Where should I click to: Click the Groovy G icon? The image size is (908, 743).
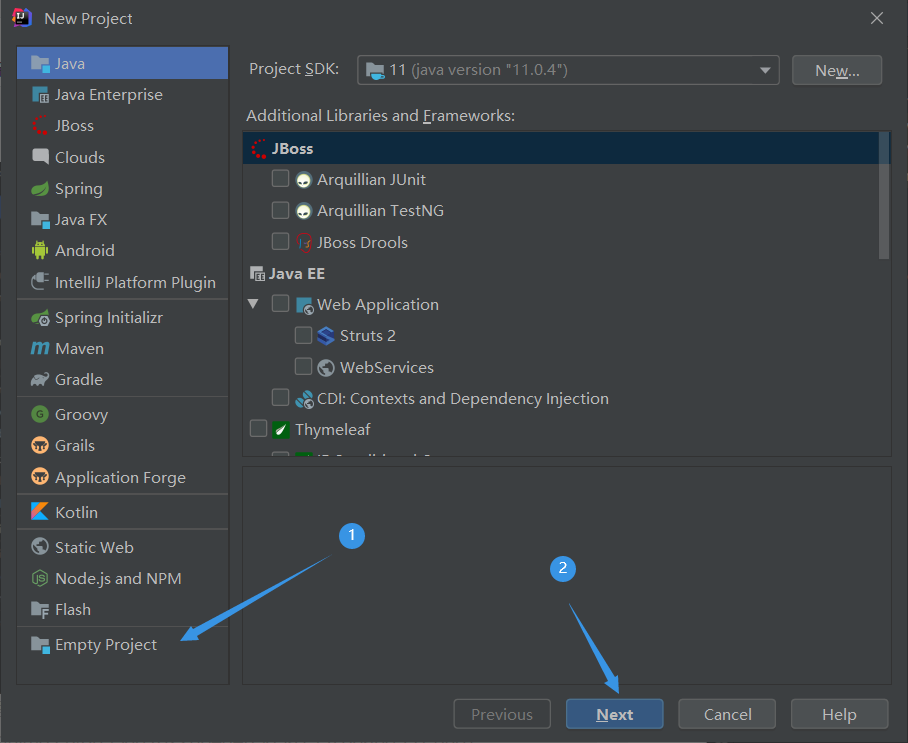coord(40,414)
